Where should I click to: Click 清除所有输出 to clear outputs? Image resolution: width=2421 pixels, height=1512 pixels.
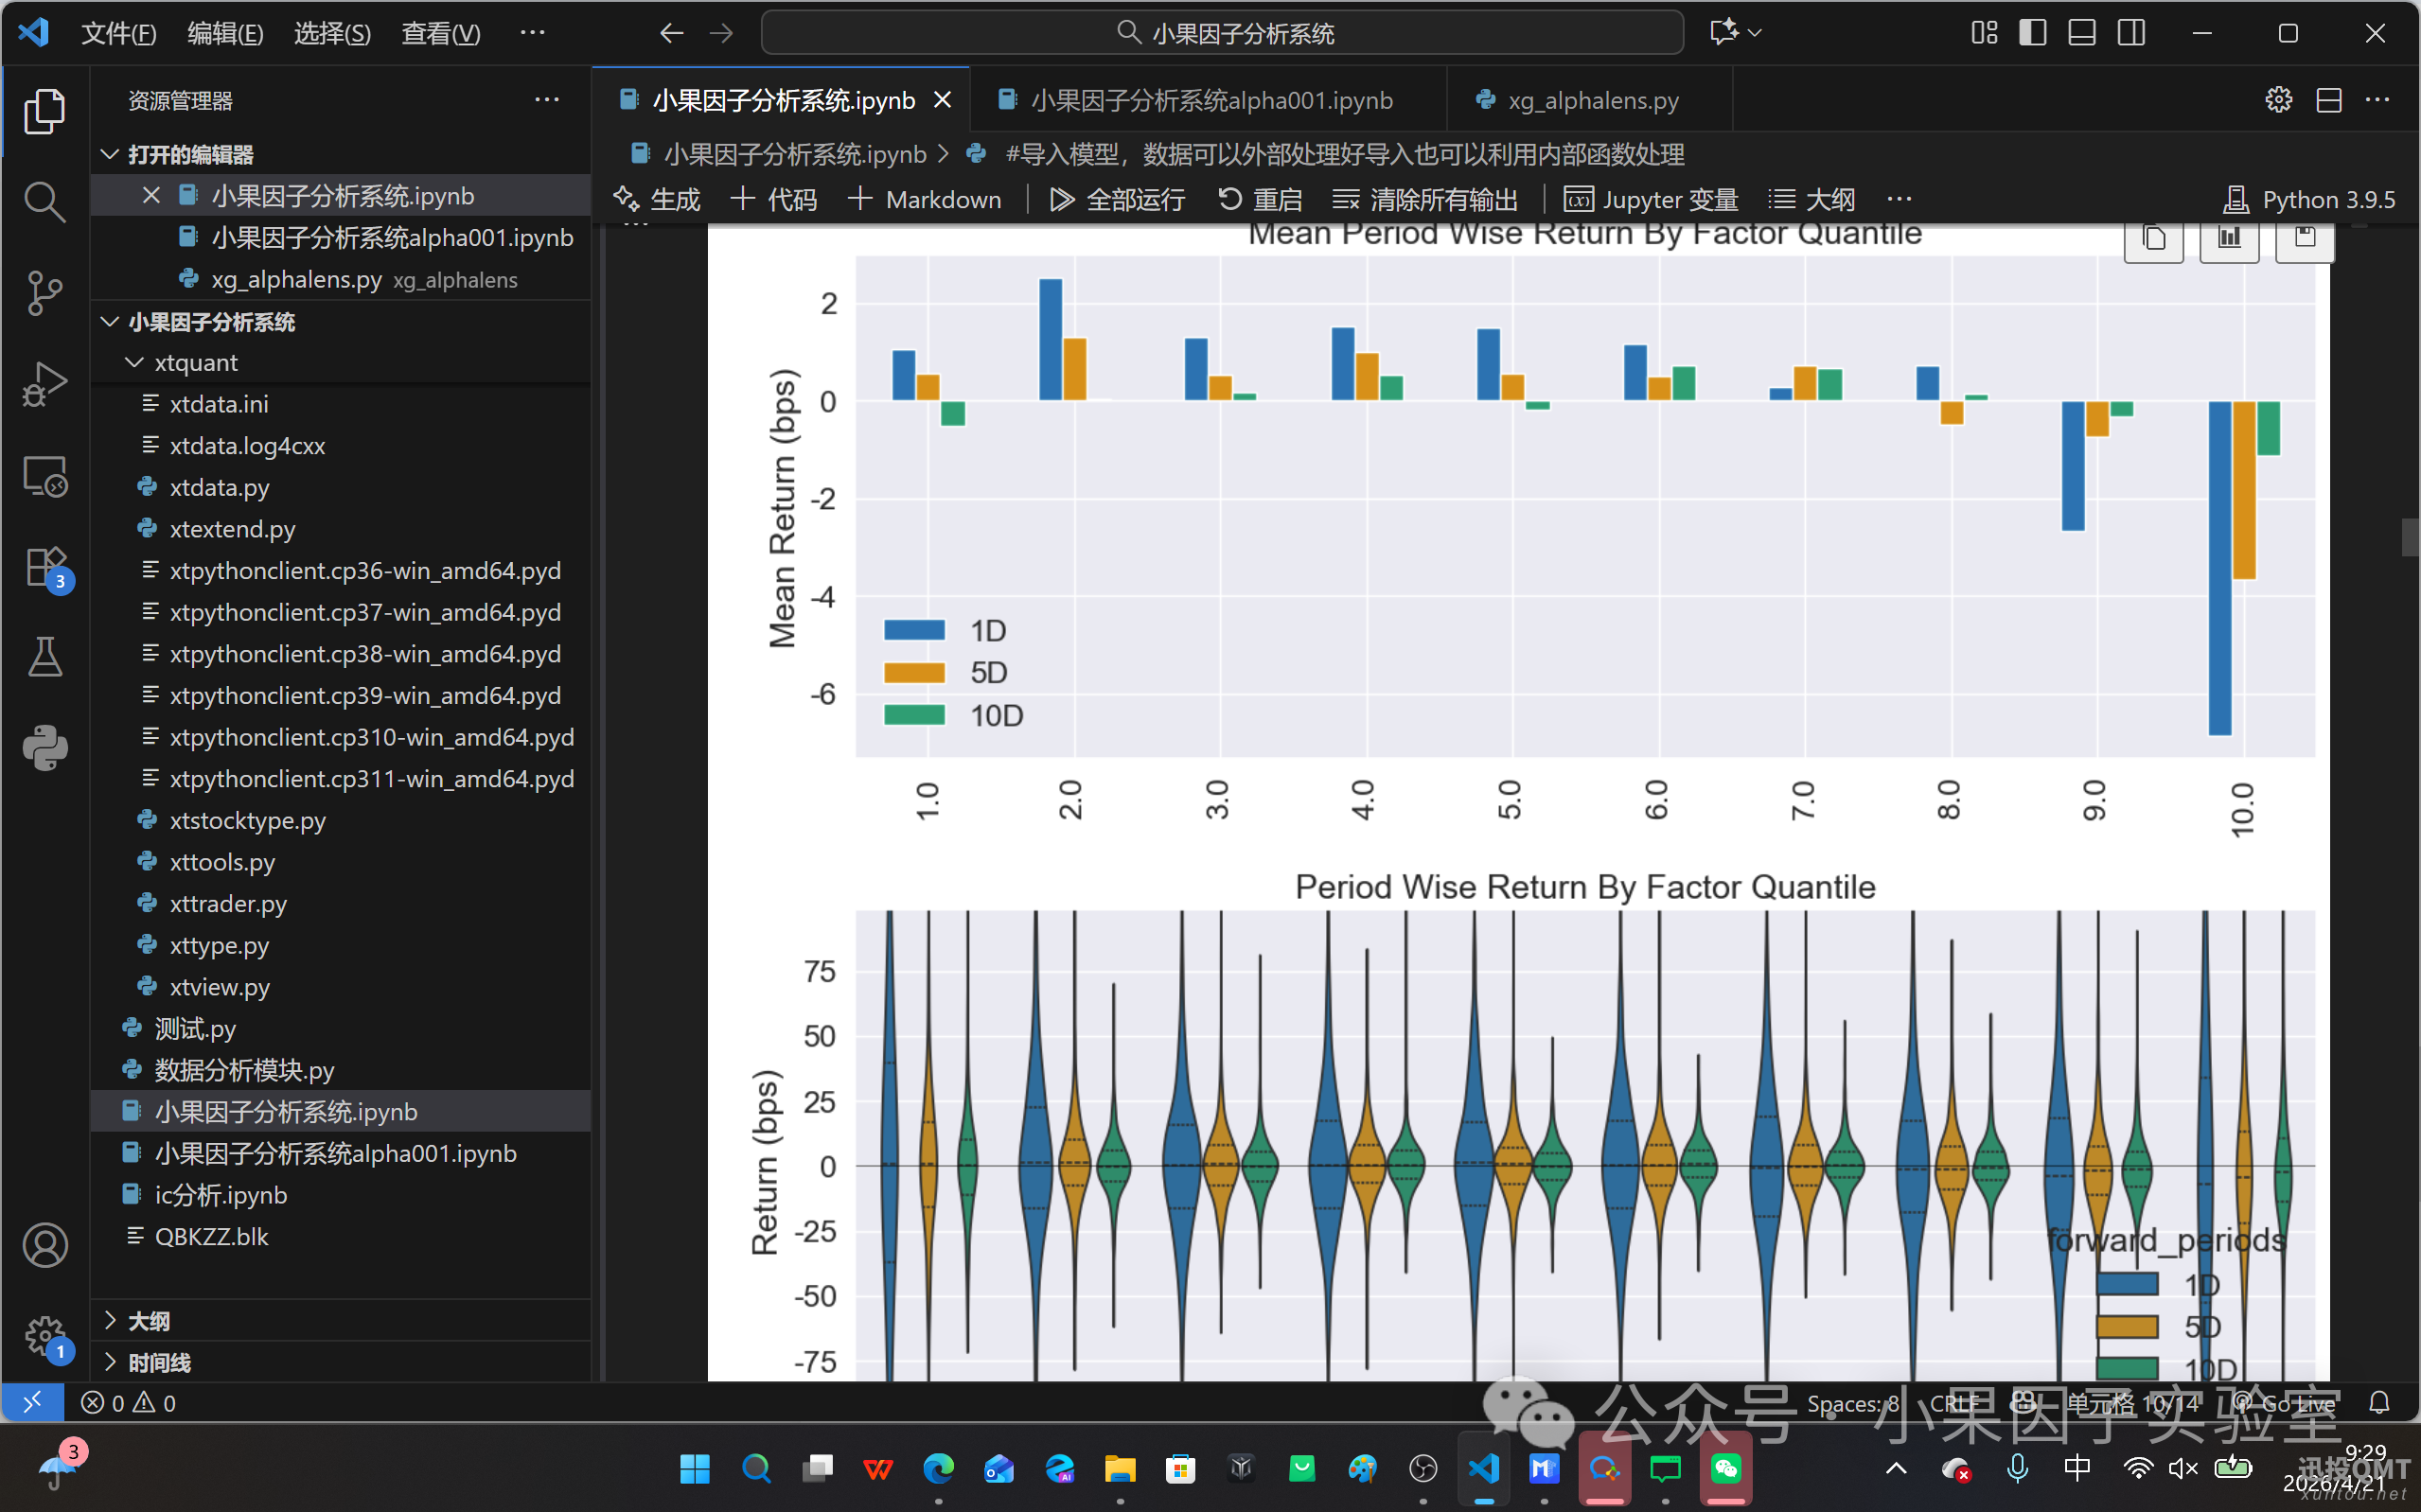click(1426, 200)
